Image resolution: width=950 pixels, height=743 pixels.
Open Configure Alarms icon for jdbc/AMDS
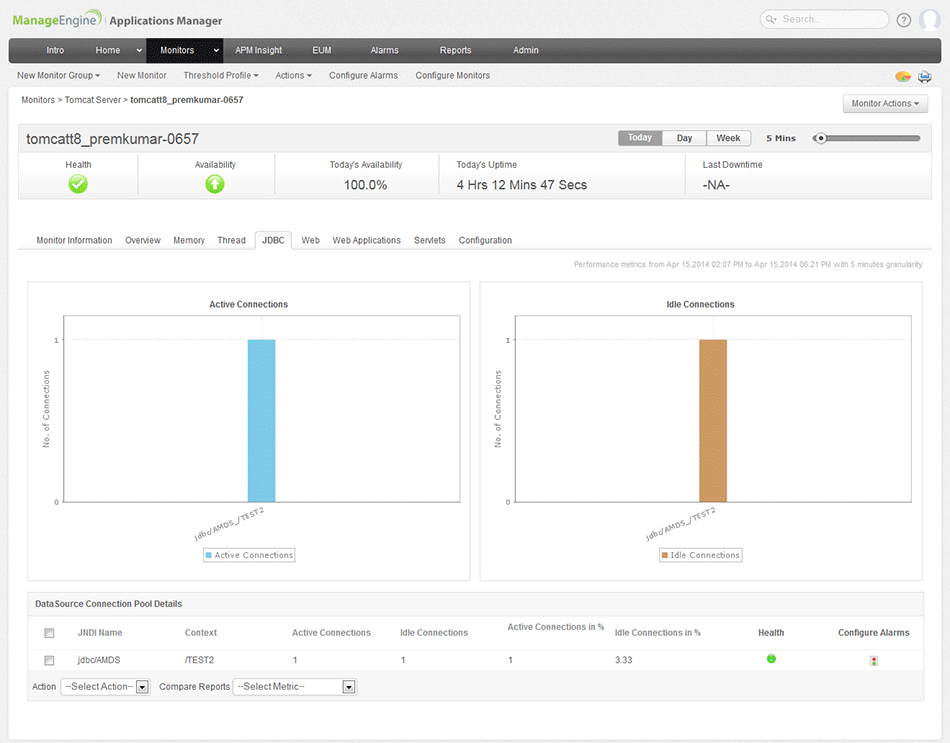pos(874,661)
